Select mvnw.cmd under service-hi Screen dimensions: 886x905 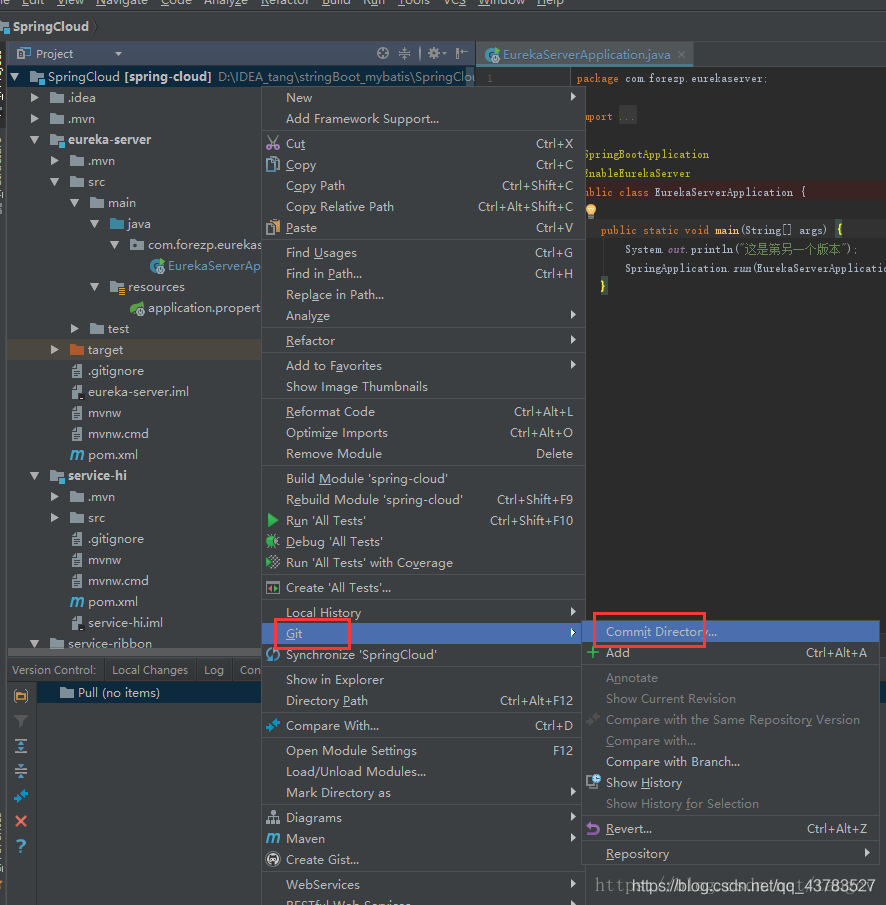click(x=110, y=581)
